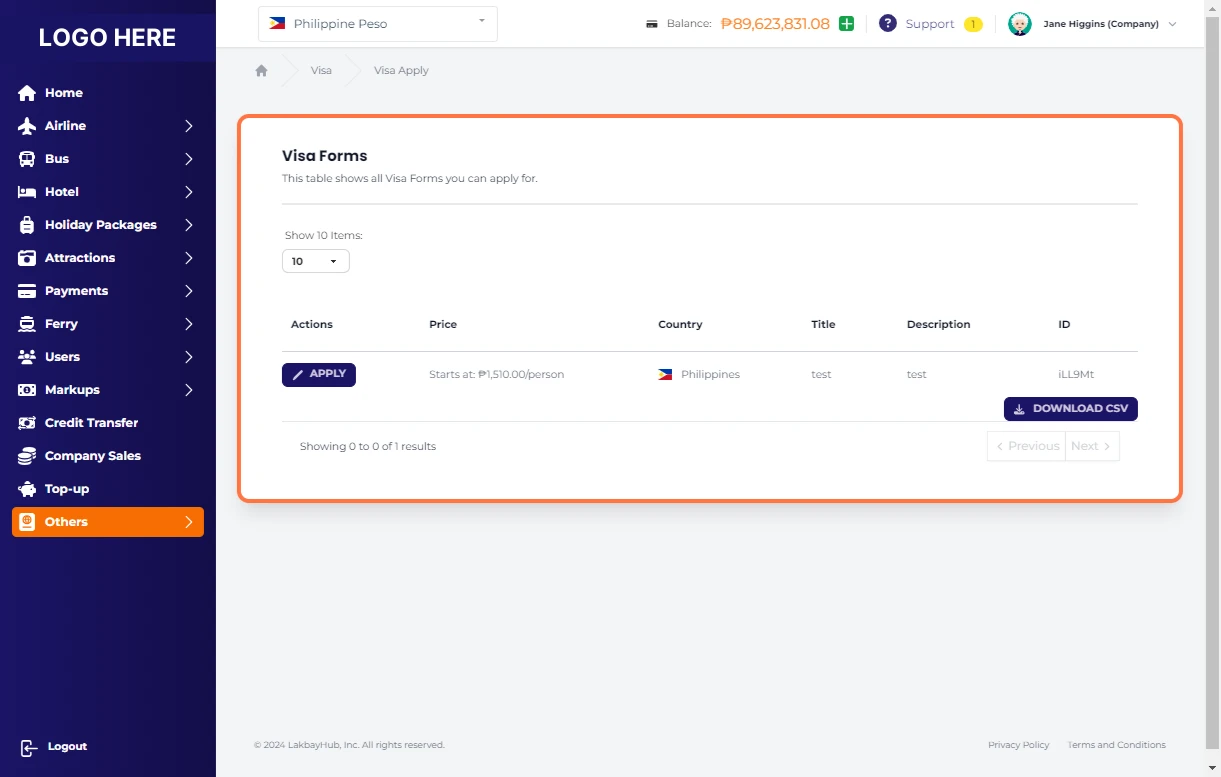Screen dimensions: 1221x777
Task: Click the Company Sales coins icon
Action: [x=27, y=456]
